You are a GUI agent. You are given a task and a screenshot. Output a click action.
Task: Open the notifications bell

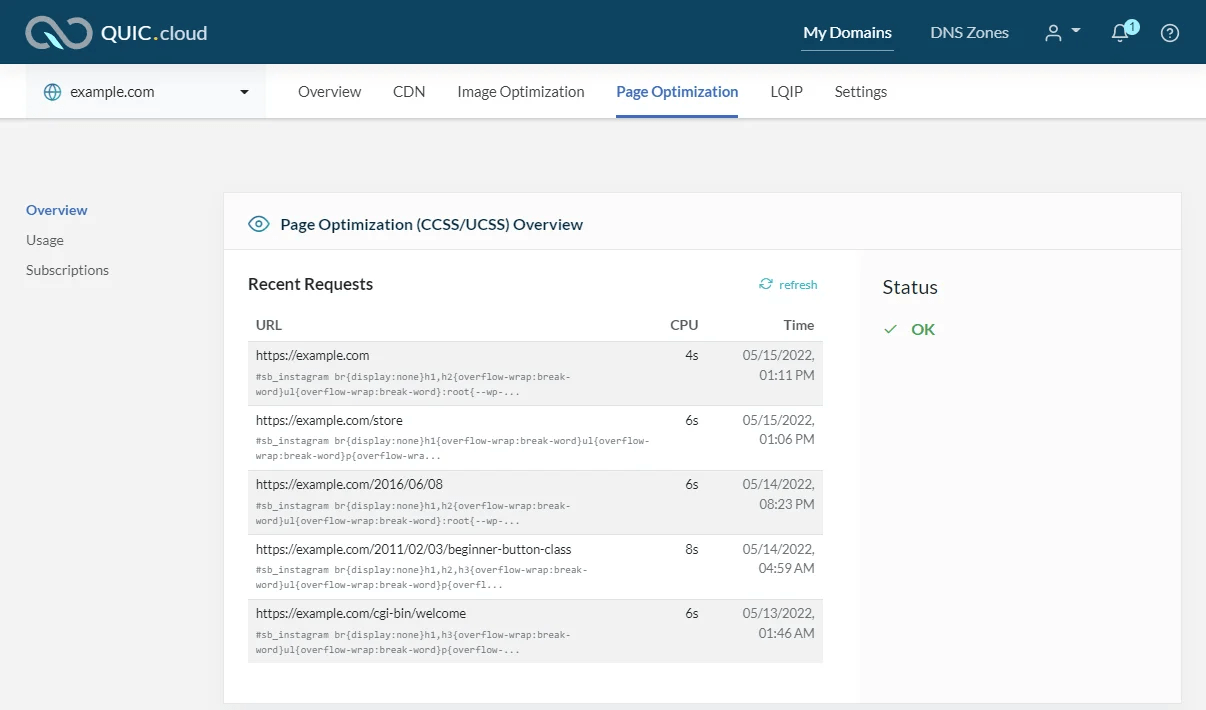click(x=1120, y=33)
